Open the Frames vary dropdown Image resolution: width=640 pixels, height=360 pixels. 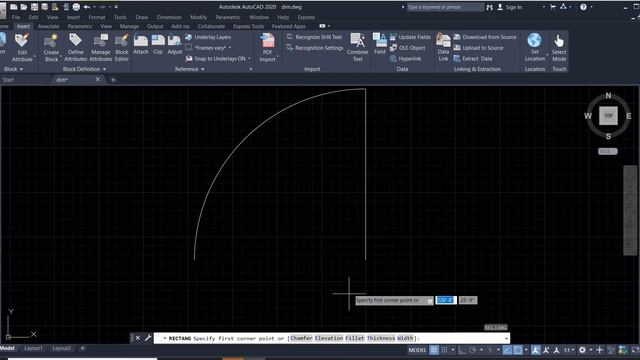coord(230,48)
